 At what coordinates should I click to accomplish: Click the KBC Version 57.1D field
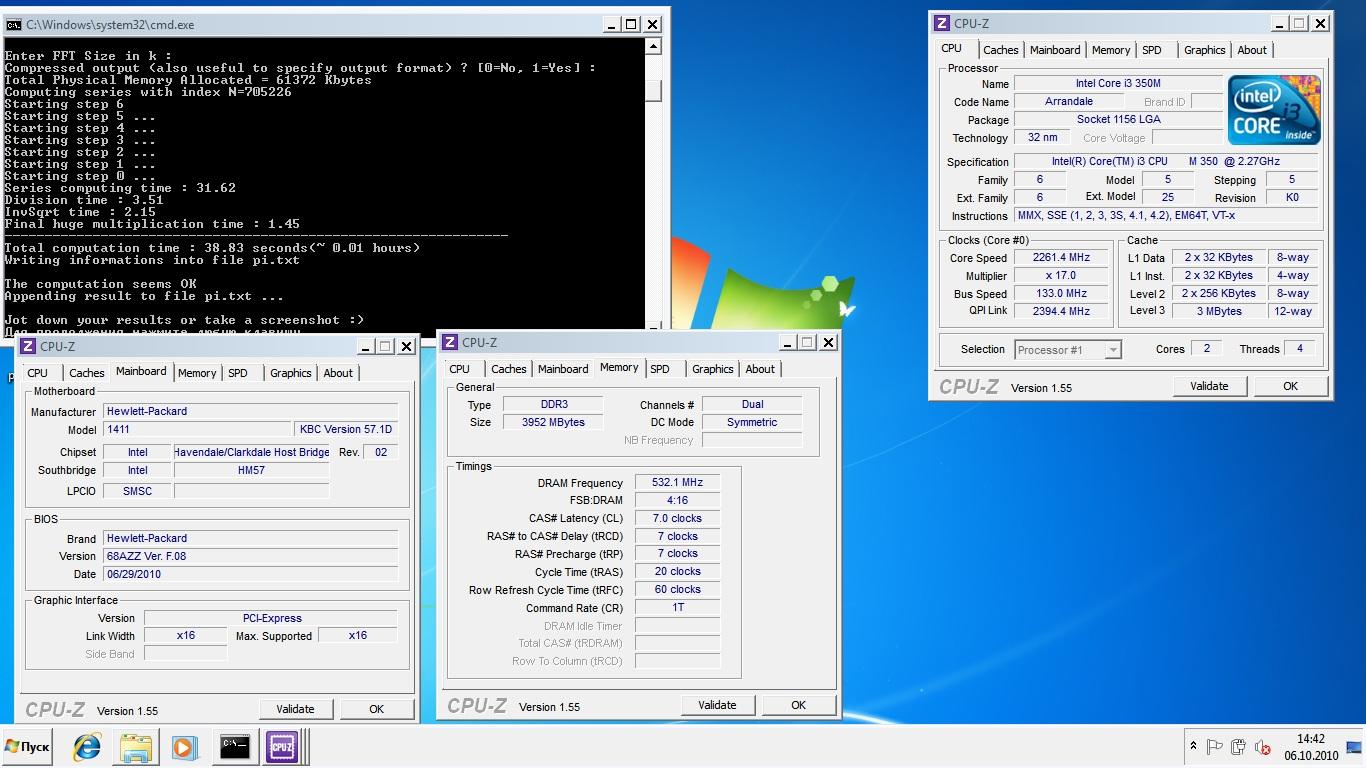click(346, 429)
